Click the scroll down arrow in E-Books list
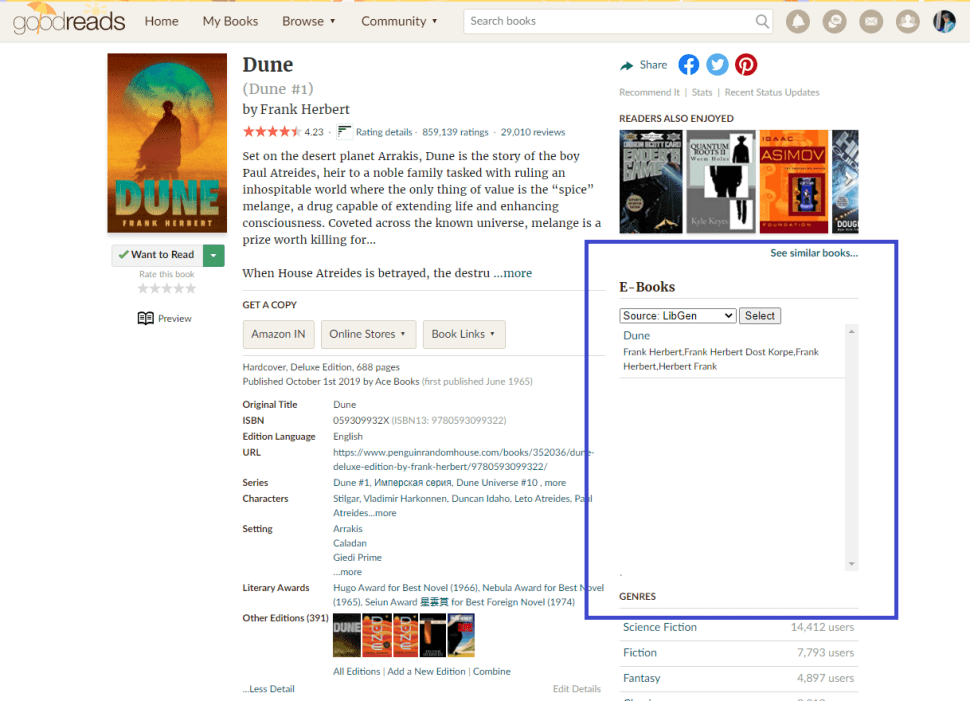The width and height of the screenshot is (970, 701). pos(852,564)
